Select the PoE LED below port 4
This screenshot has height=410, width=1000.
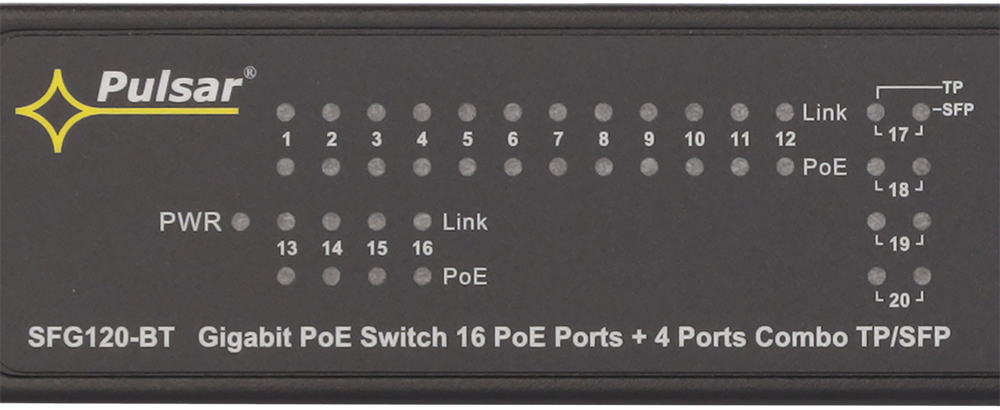422,167
